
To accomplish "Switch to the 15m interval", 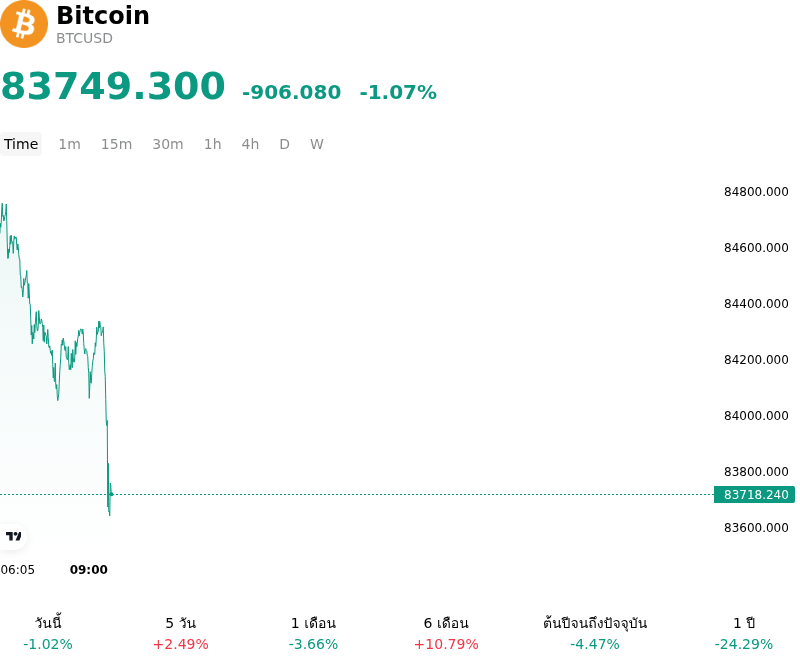I will (x=116, y=144).
